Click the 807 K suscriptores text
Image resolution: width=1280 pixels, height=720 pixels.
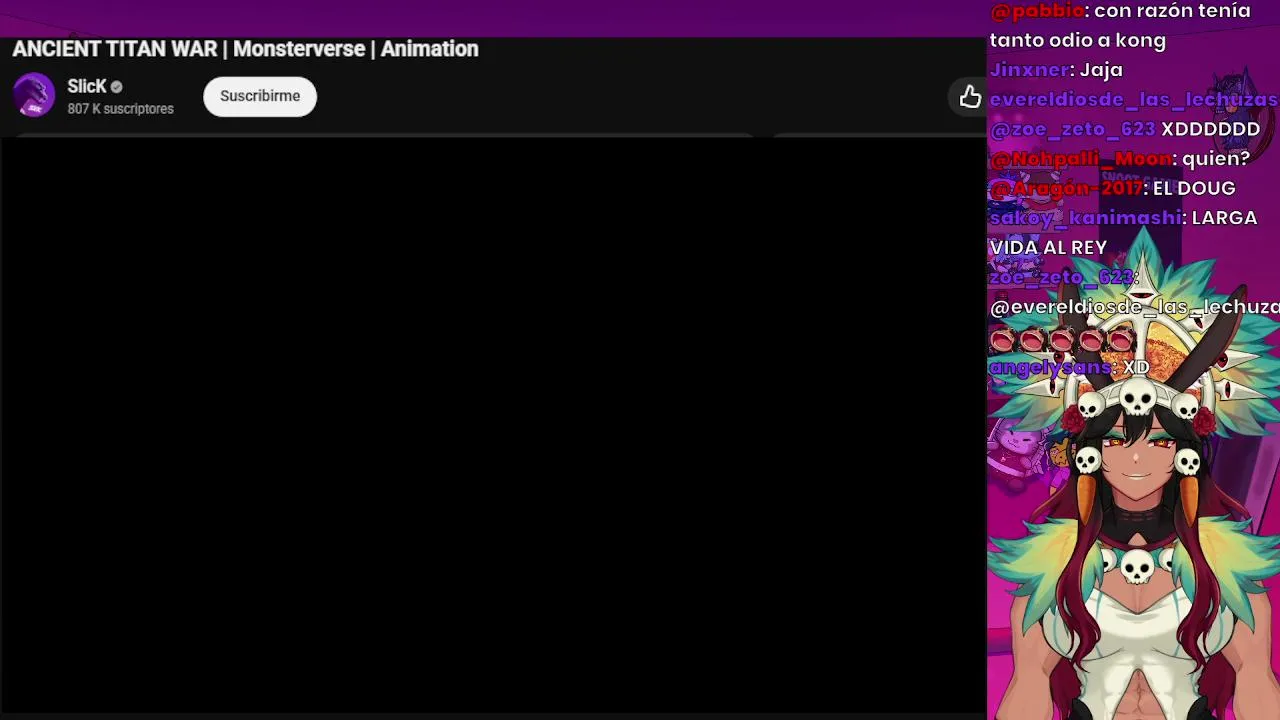120,109
